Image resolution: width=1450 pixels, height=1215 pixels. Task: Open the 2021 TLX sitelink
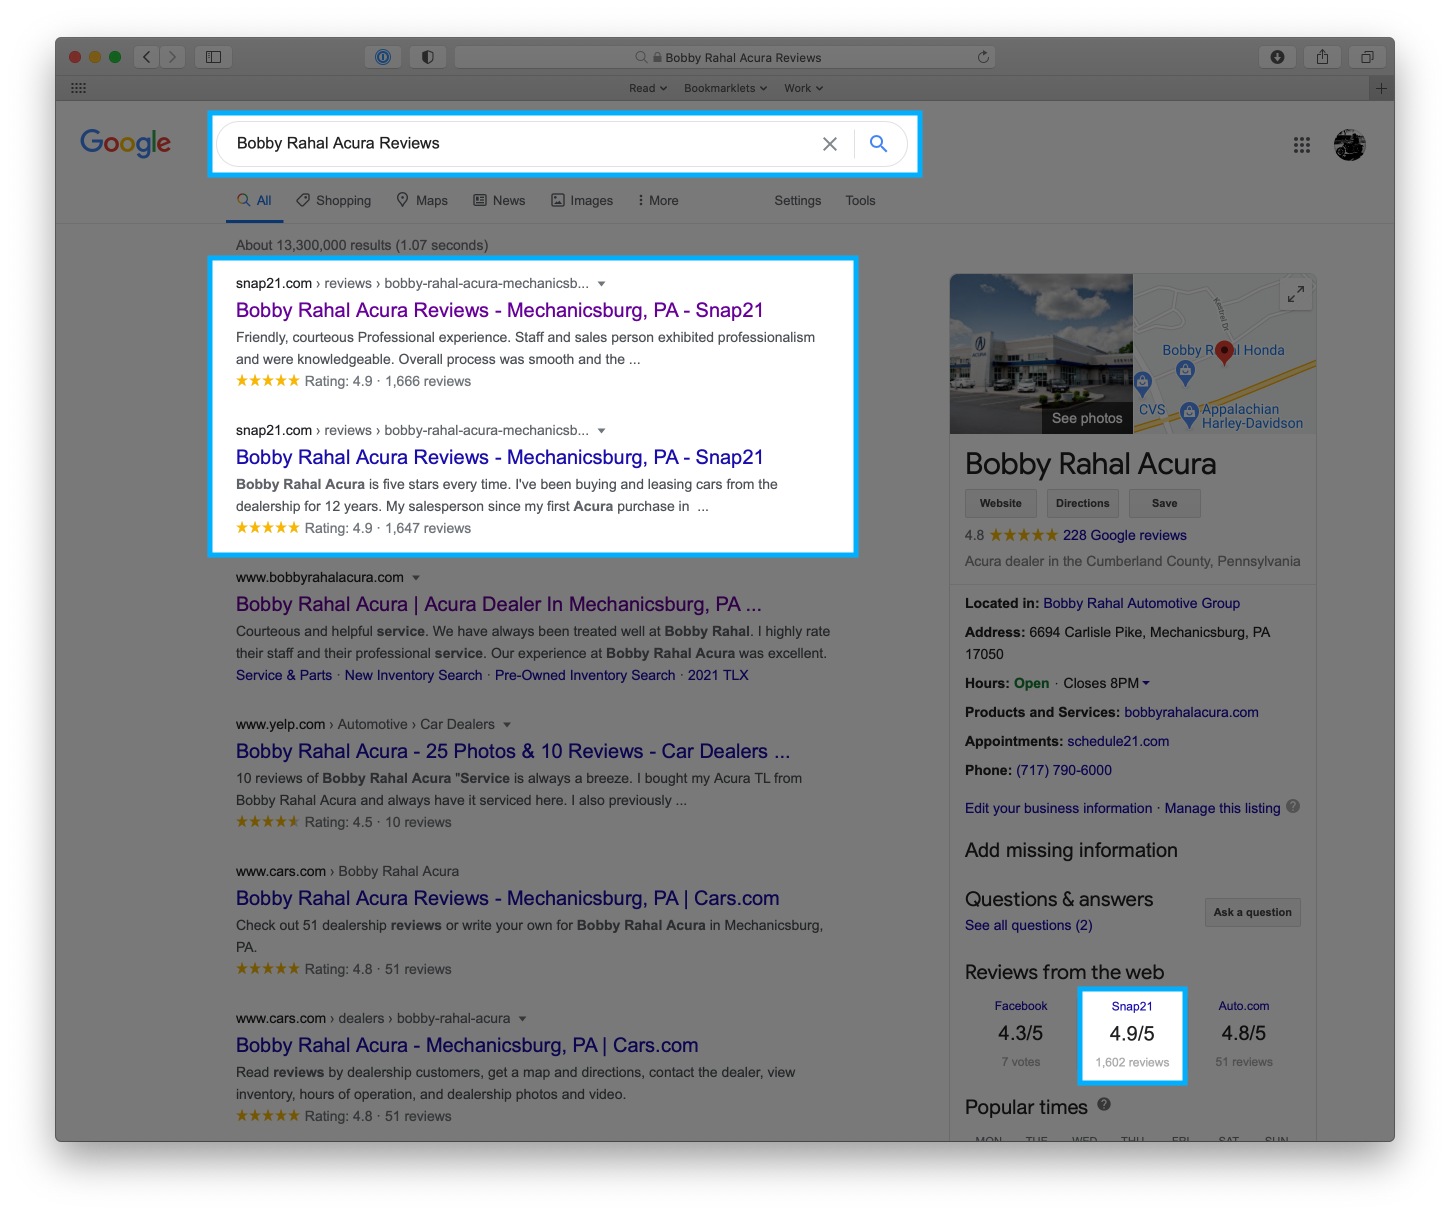coord(718,675)
